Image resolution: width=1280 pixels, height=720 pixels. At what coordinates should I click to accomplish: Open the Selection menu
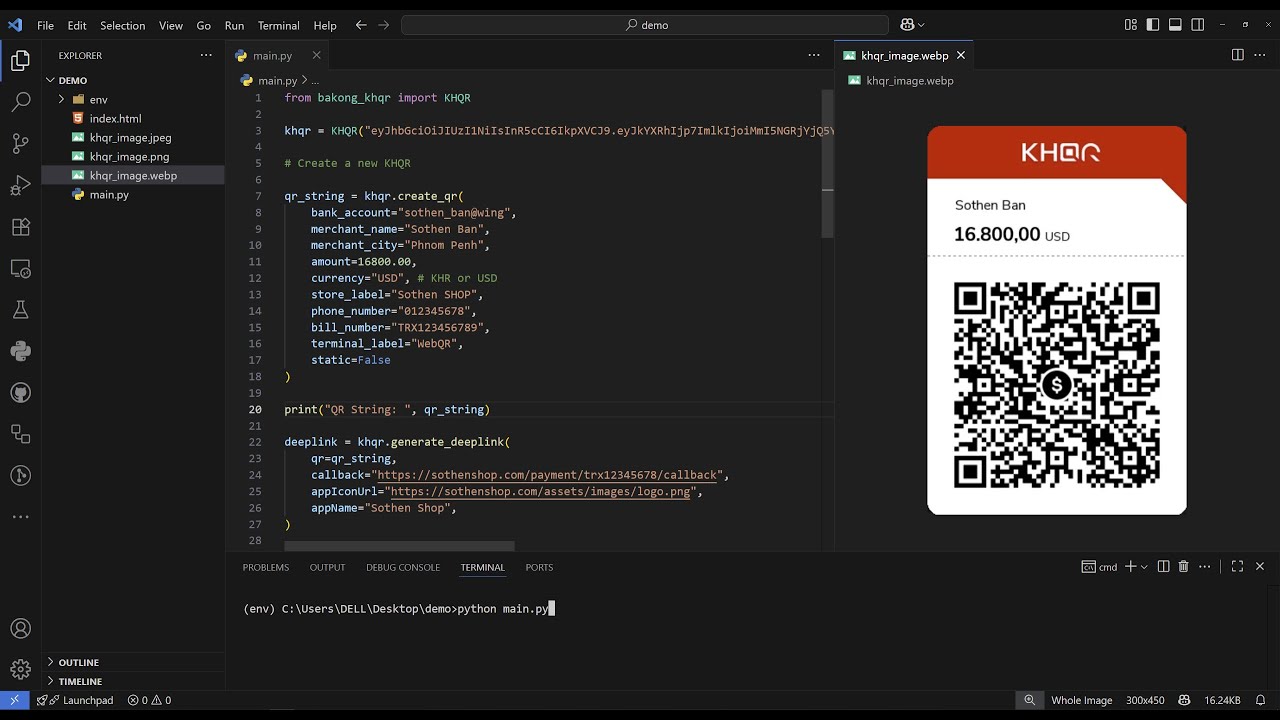[122, 25]
